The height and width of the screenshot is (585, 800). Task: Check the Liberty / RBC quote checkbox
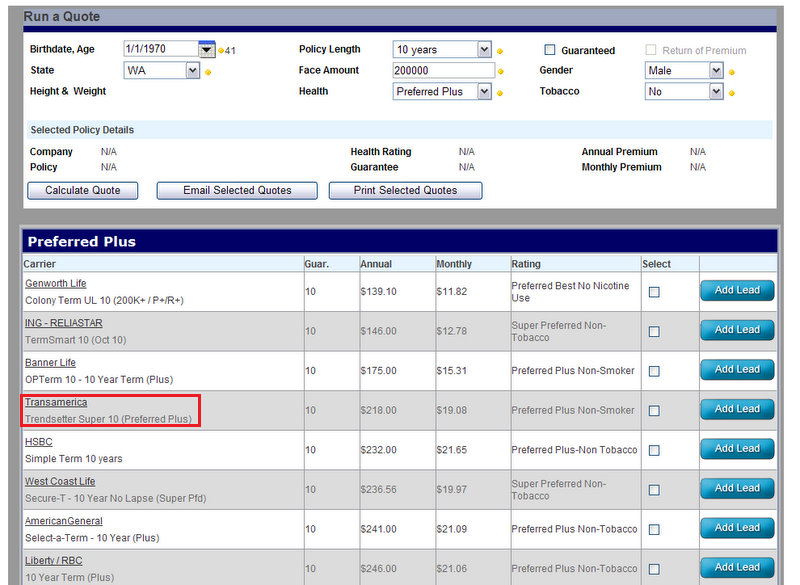[654, 569]
